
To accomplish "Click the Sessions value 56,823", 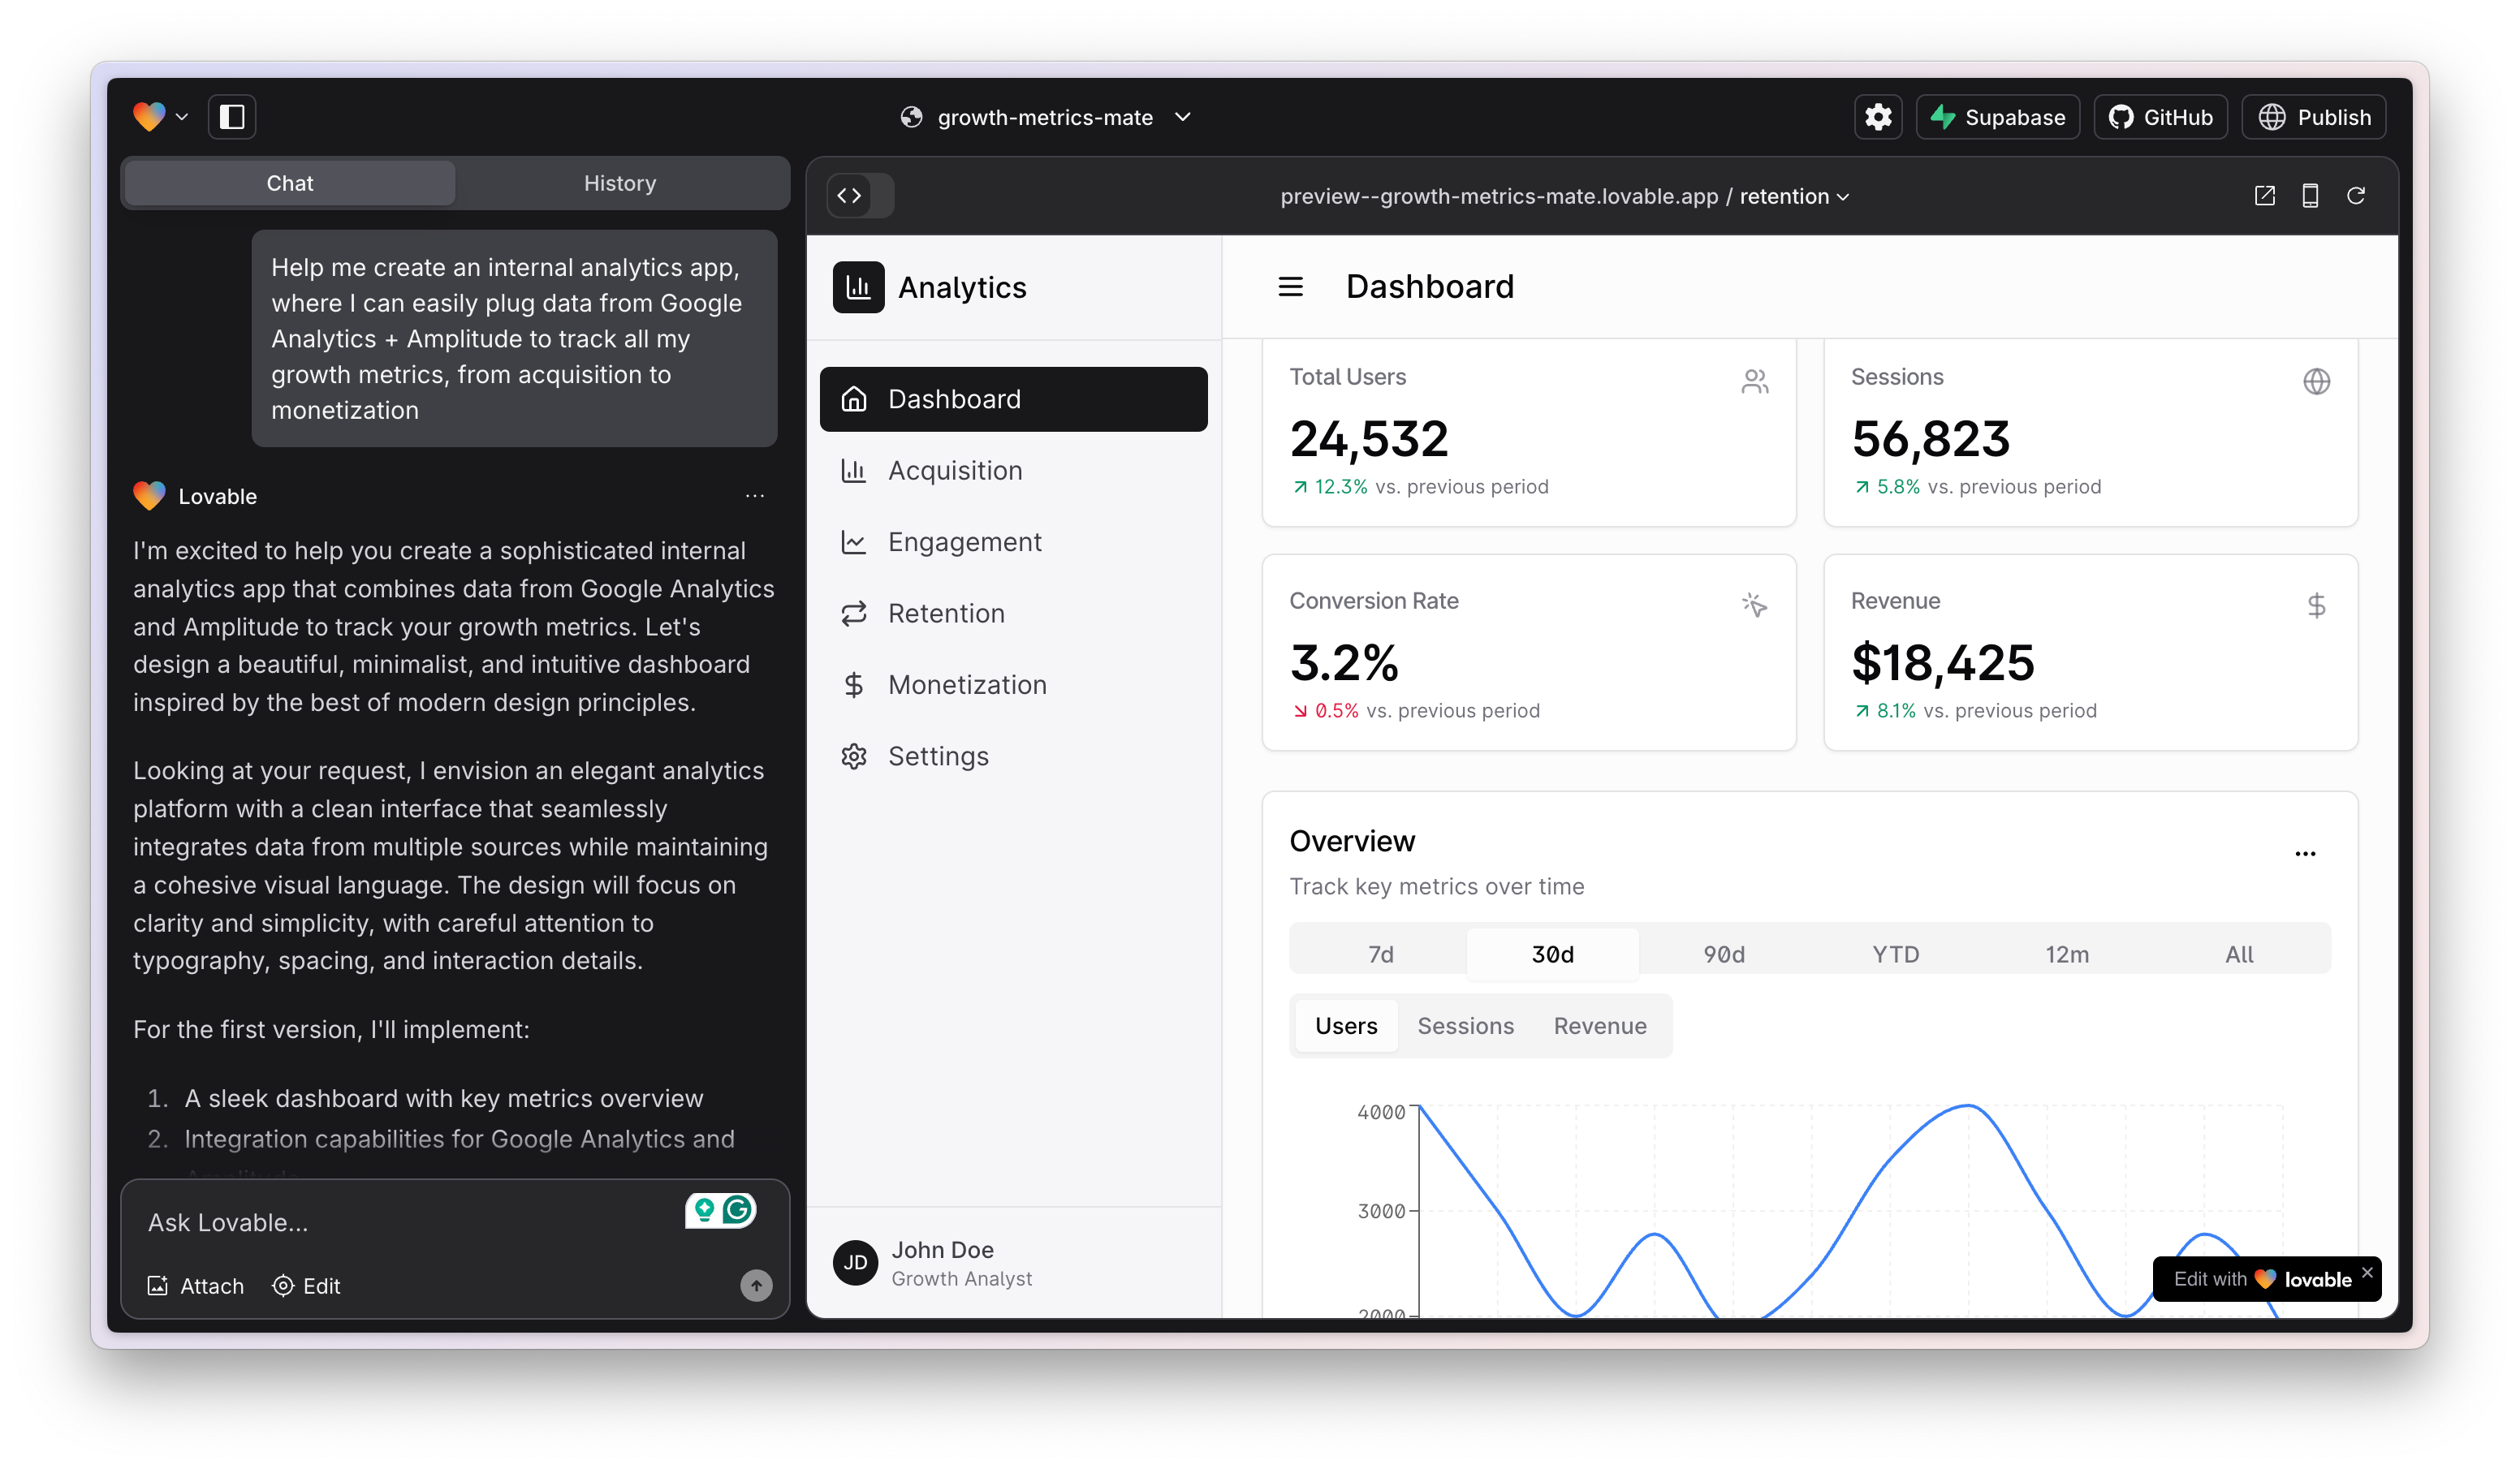I will pyautogui.click(x=1930, y=439).
